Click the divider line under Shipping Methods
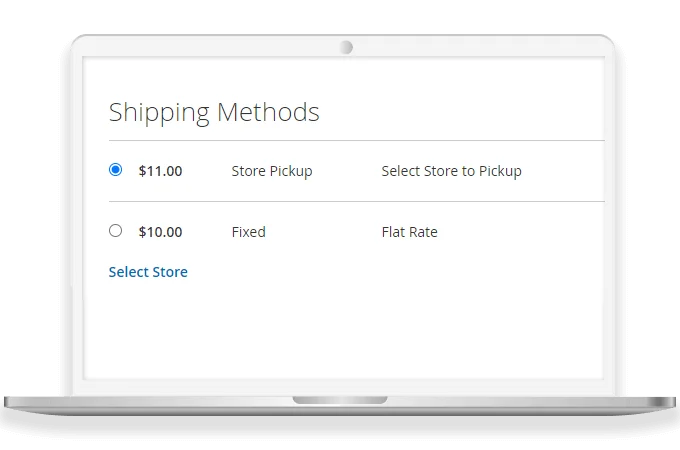Viewport: 680px width, 450px height. click(x=356, y=141)
